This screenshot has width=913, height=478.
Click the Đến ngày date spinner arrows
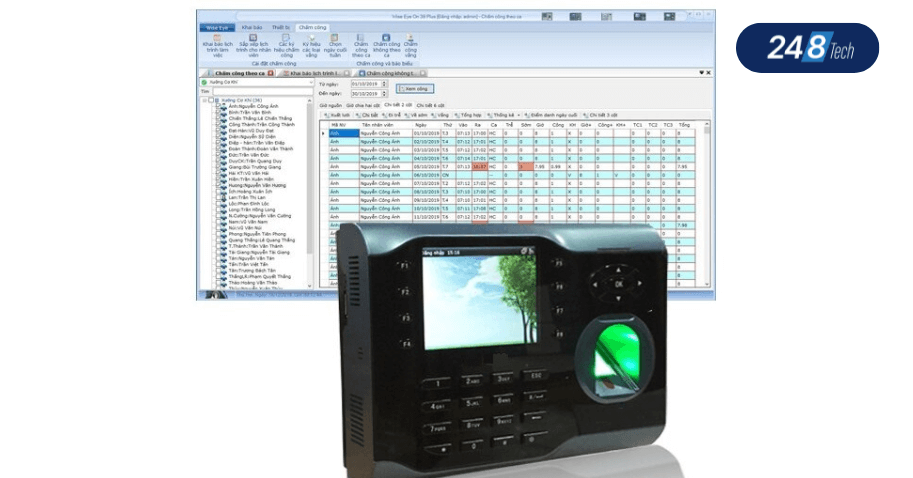tap(384, 93)
